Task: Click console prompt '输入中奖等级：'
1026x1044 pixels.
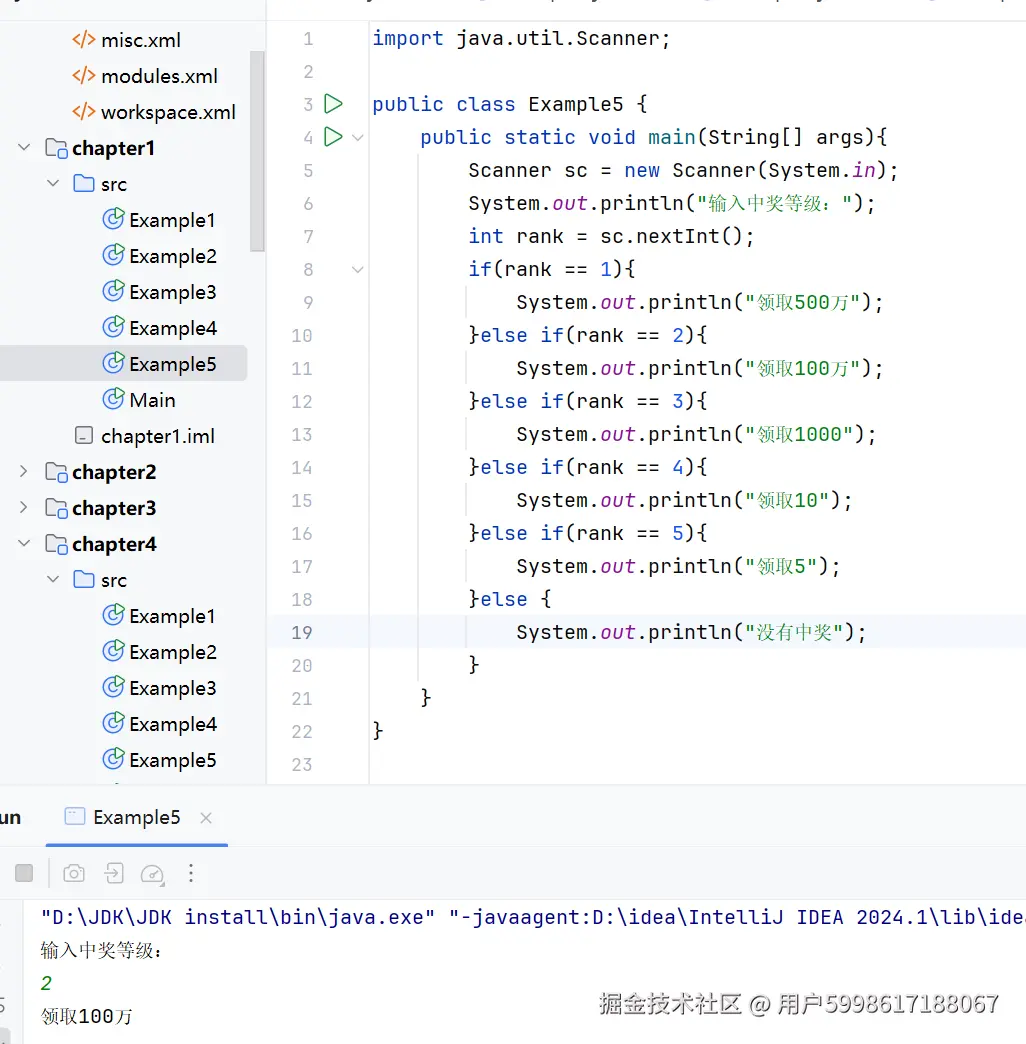Action: [x=101, y=950]
